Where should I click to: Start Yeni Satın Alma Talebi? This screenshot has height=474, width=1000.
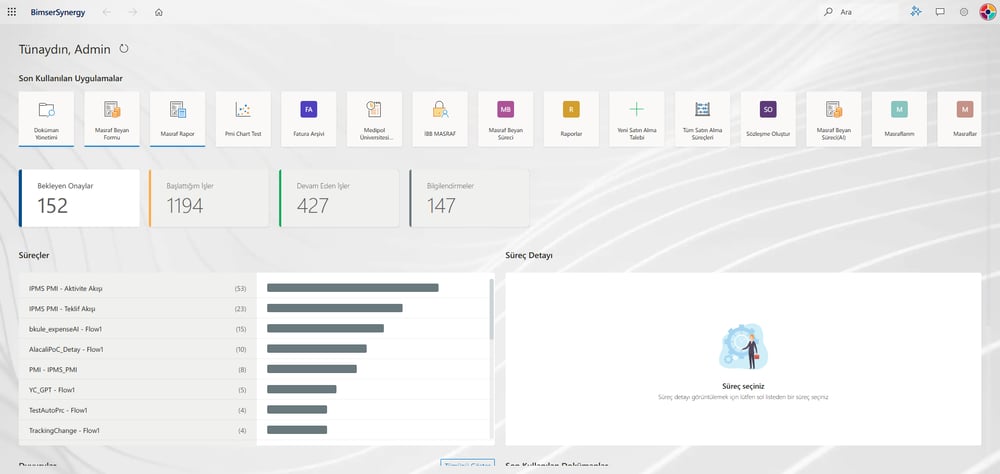pyautogui.click(x=636, y=119)
